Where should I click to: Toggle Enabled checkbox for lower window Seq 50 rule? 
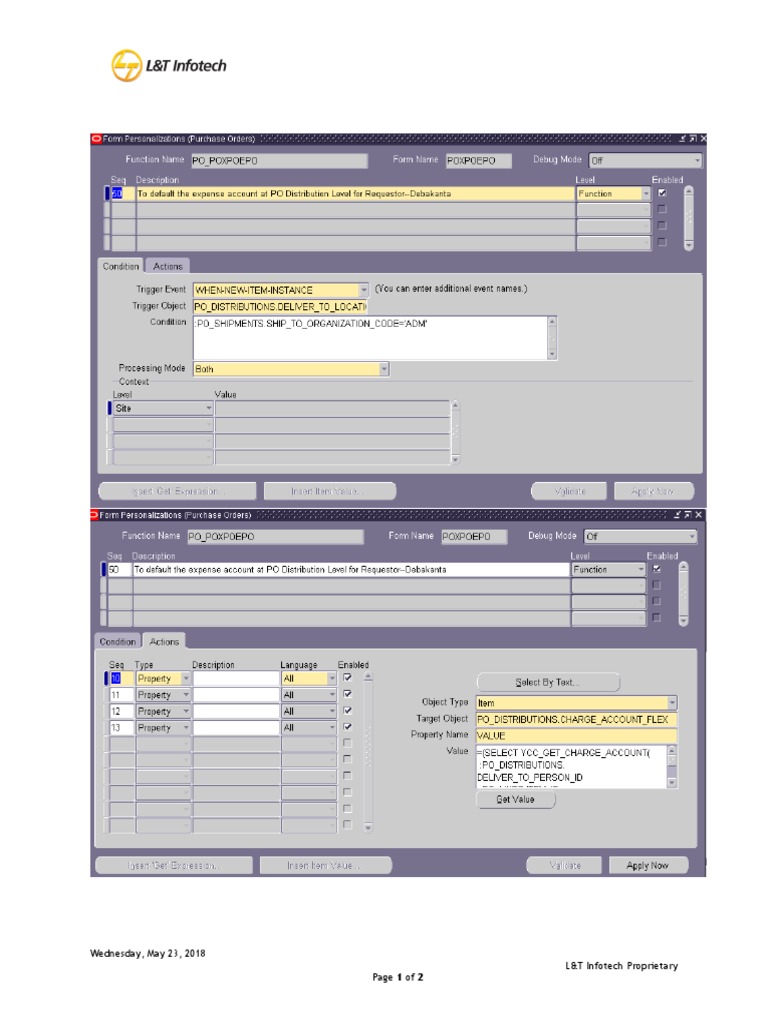point(657,569)
